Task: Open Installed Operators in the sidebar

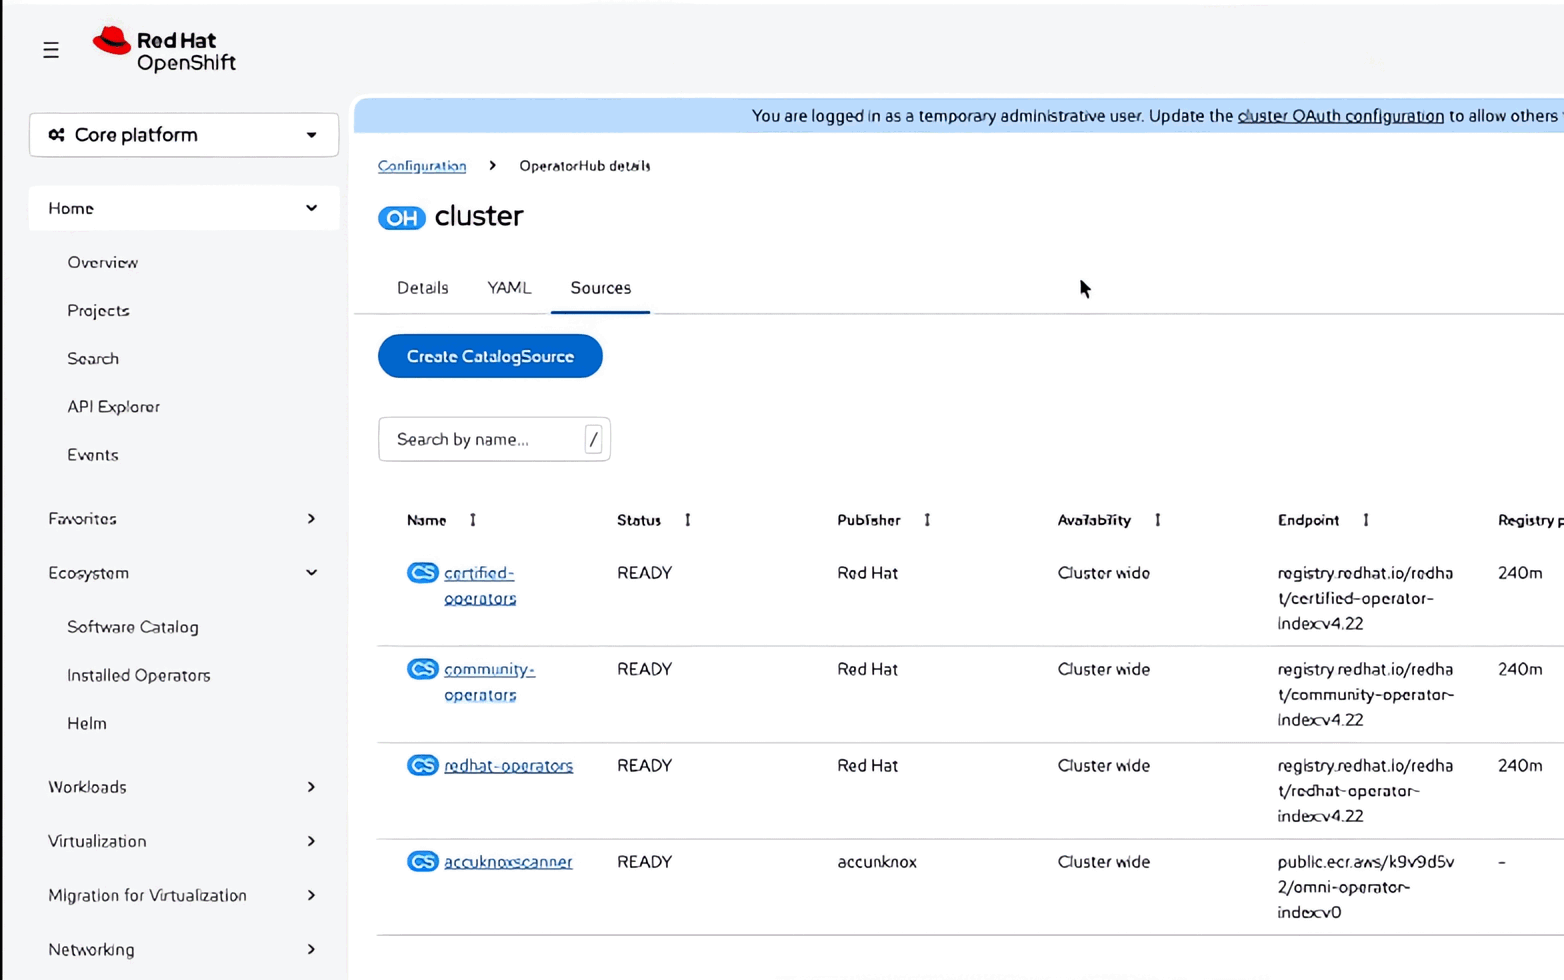Action: point(139,675)
